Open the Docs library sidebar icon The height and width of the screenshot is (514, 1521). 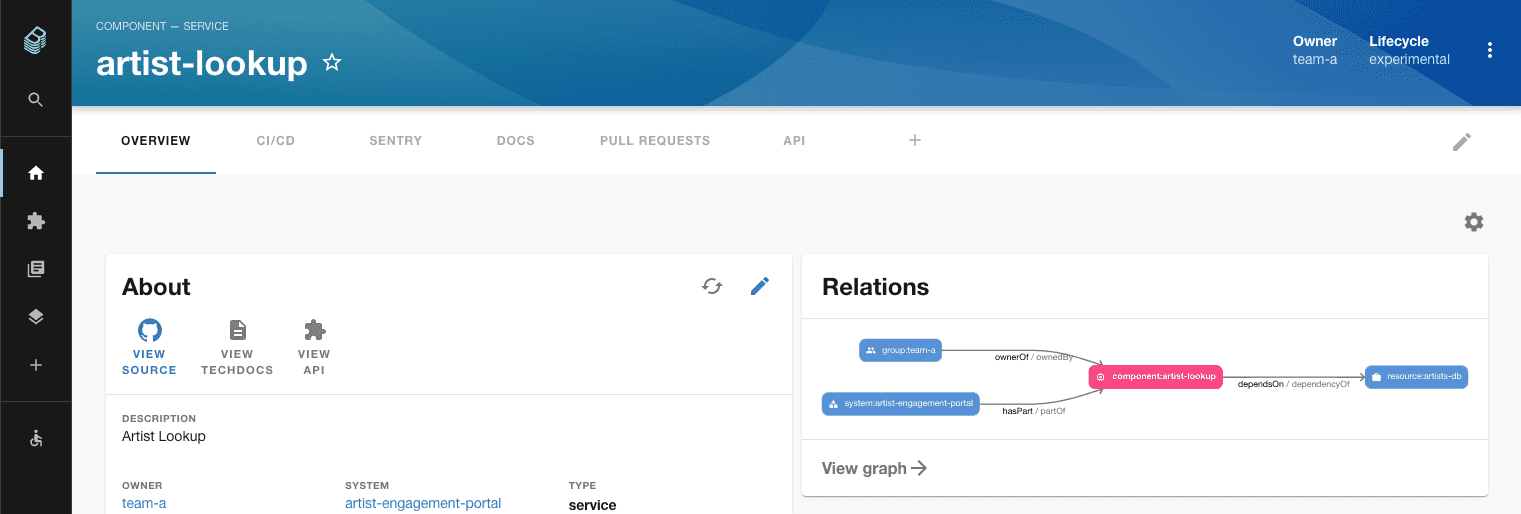[x=36, y=269]
